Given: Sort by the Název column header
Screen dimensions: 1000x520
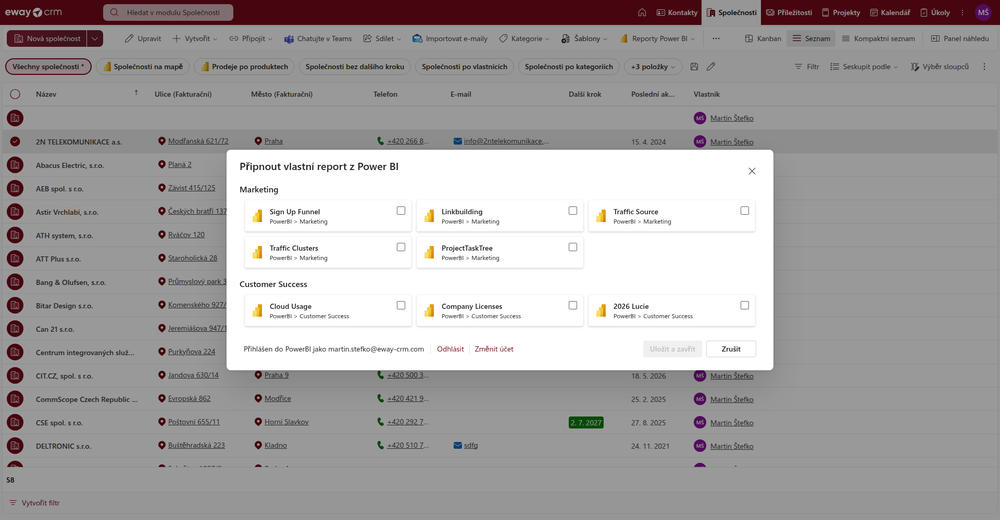Looking at the screenshot, I should (46, 94).
